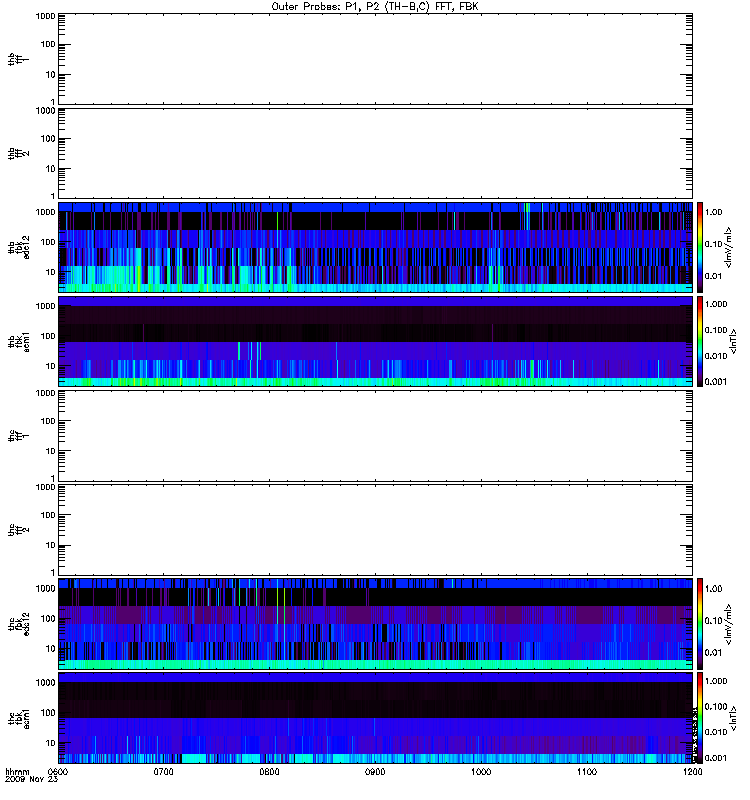The height and width of the screenshot is (800, 750).
Task: Click the '0700' time axis label
Action: click(x=163, y=772)
